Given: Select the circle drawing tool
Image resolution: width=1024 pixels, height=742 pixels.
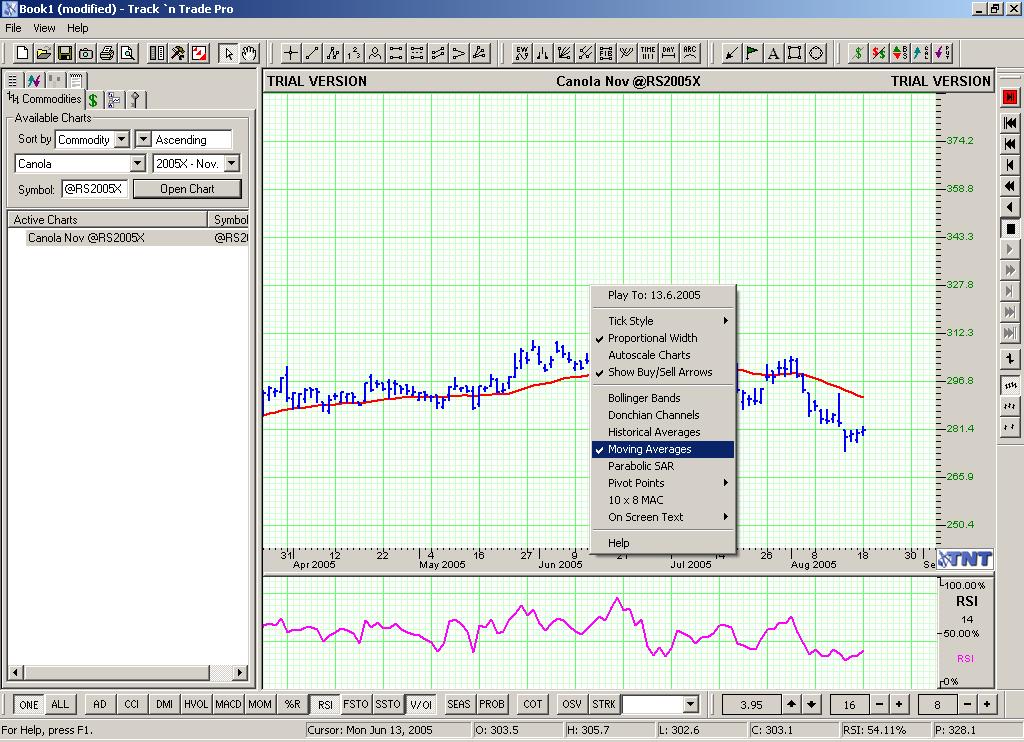Looking at the screenshot, I should pos(816,53).
